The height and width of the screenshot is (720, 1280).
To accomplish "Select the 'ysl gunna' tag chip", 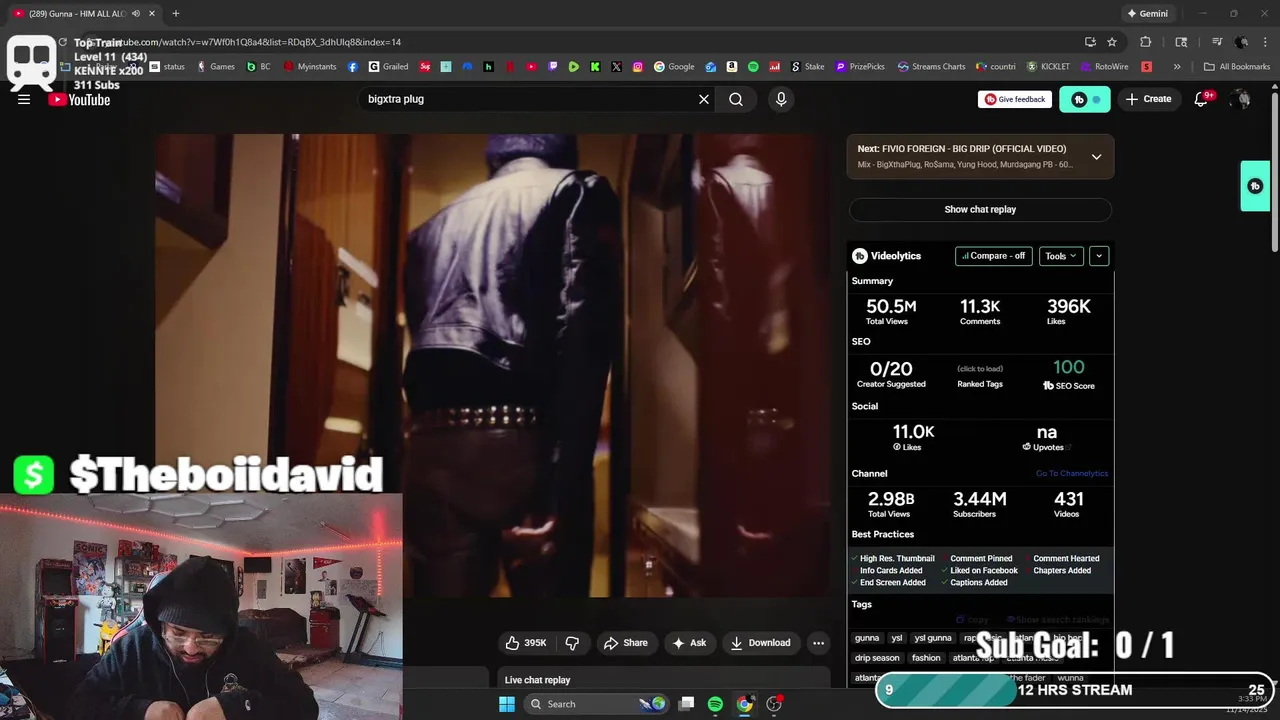I will 933,638.
